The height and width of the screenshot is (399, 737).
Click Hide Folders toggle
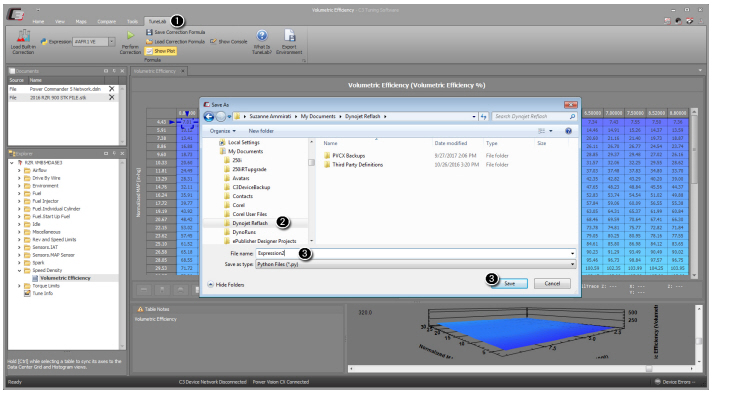pyautogui.click(x=226, y=285)
